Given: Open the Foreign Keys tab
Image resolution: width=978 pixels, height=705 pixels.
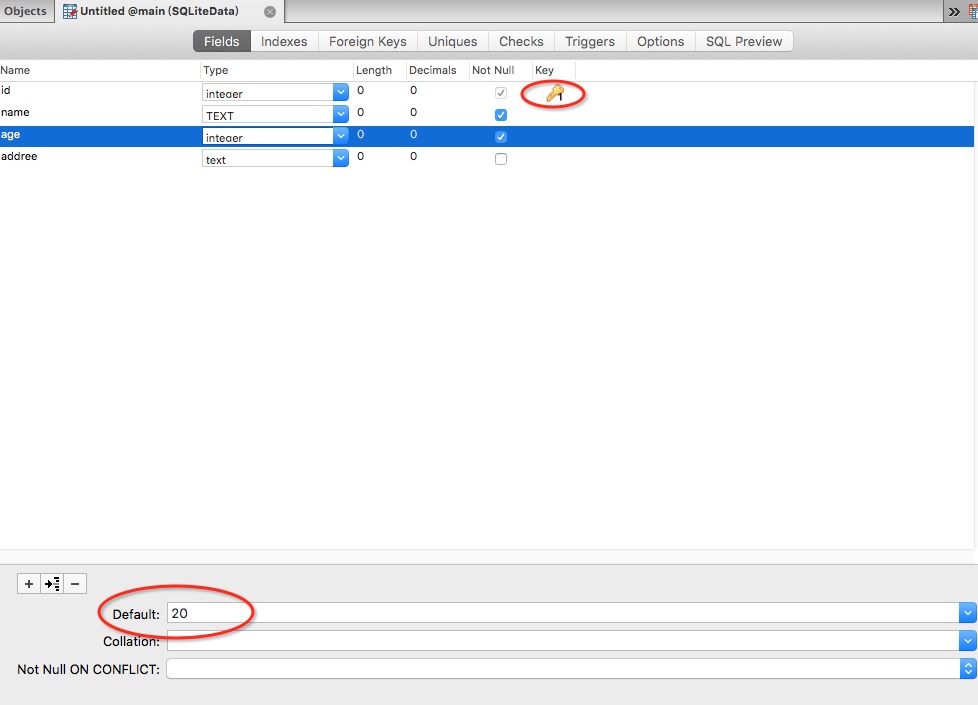Looking at the screenshot, I should pos(367,41).
